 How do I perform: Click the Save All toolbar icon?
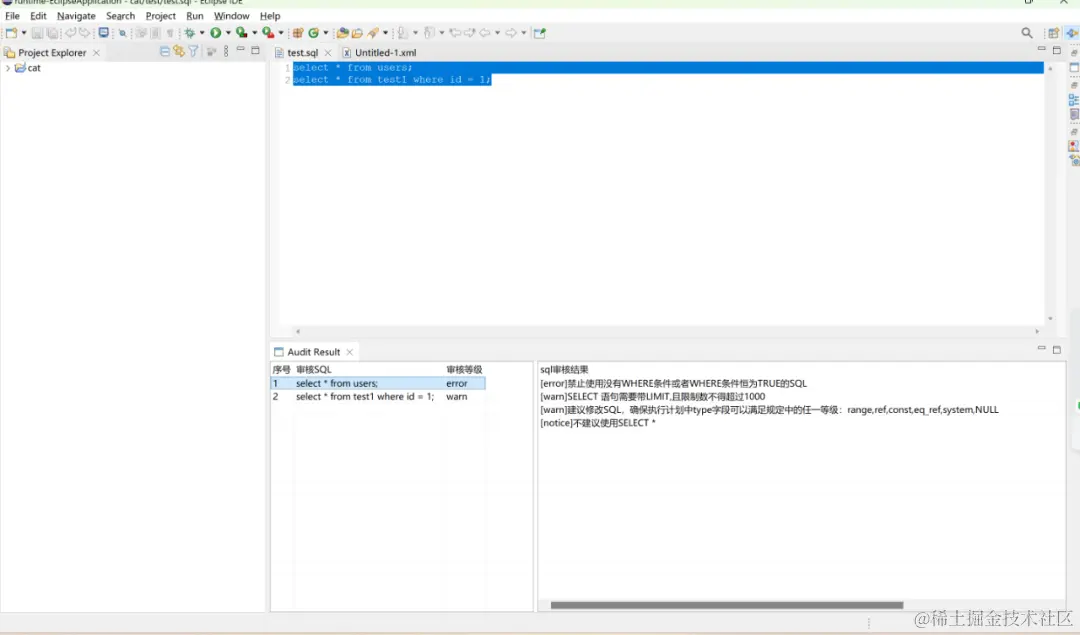52,32
